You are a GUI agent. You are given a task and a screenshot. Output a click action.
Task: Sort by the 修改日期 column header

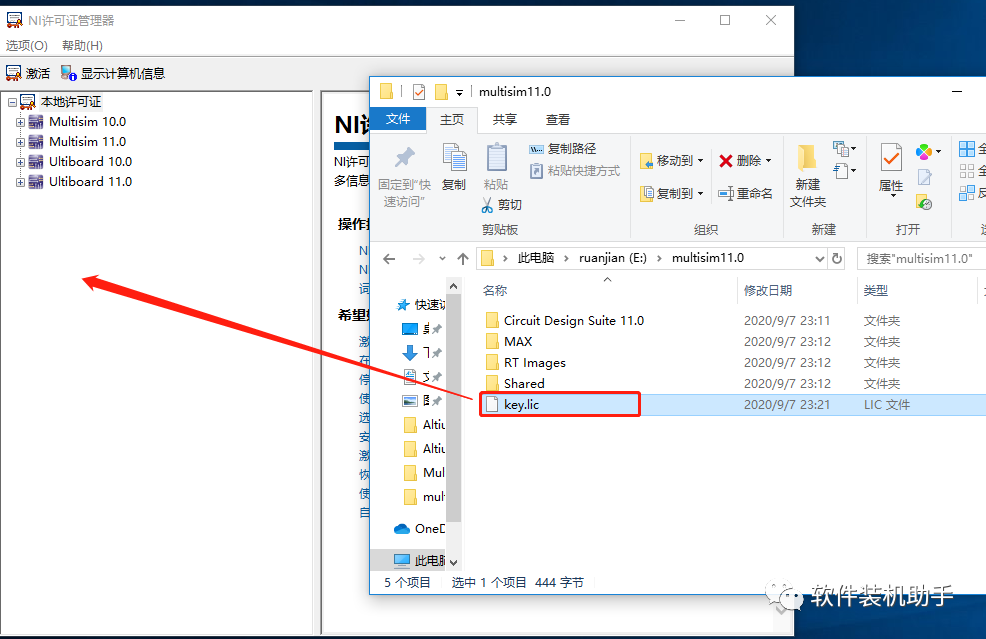pos(768,291)
